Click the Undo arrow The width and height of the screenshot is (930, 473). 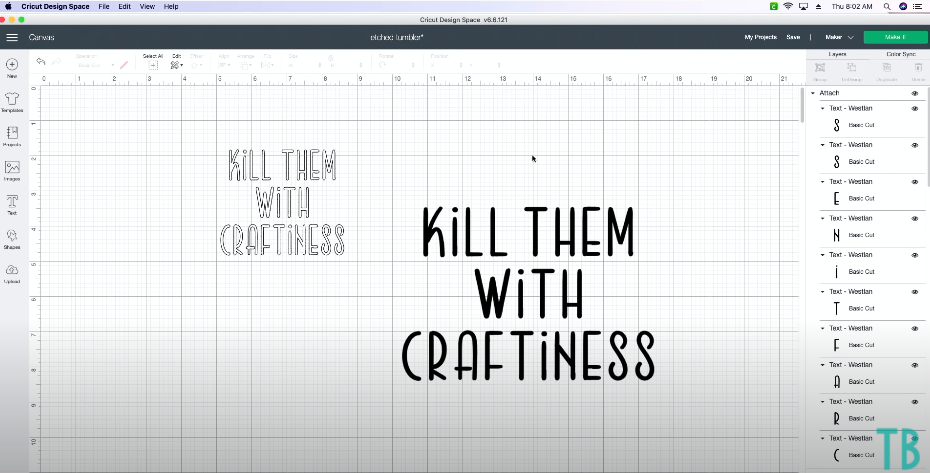[x=41, y=62]
